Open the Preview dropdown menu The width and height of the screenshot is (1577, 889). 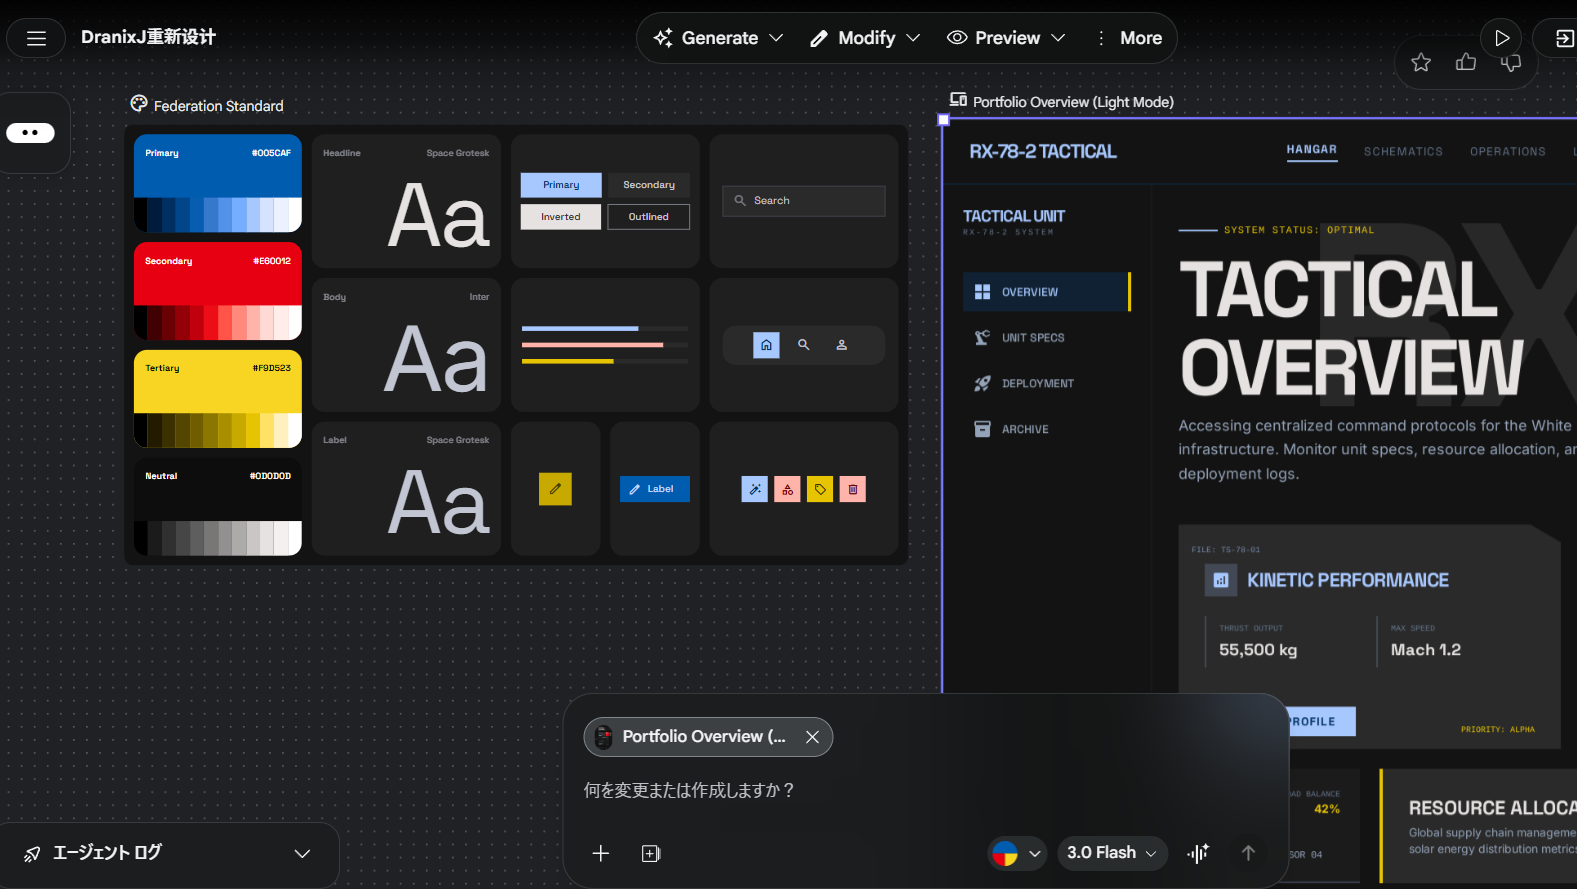(1006, 38)
